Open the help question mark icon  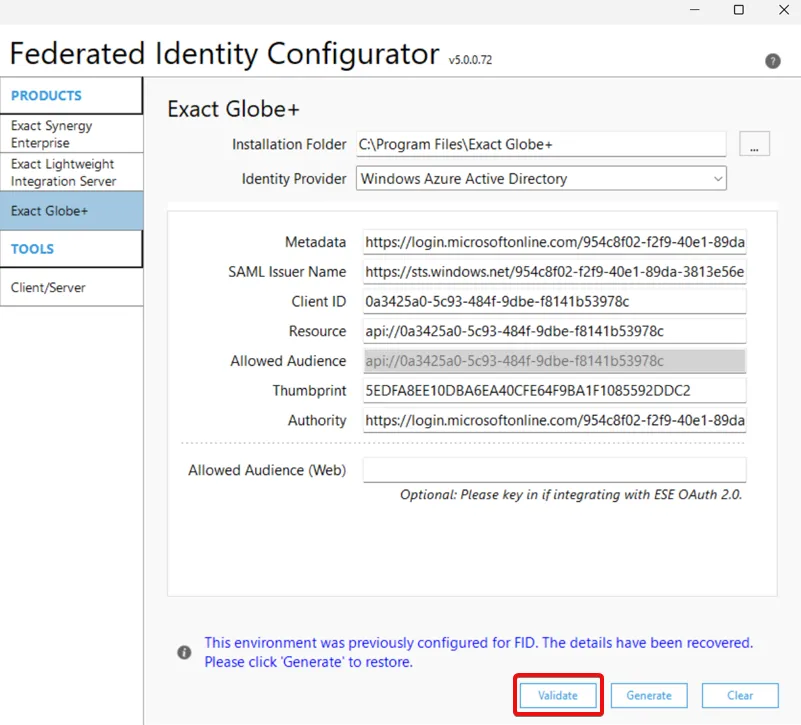(772, 61)
